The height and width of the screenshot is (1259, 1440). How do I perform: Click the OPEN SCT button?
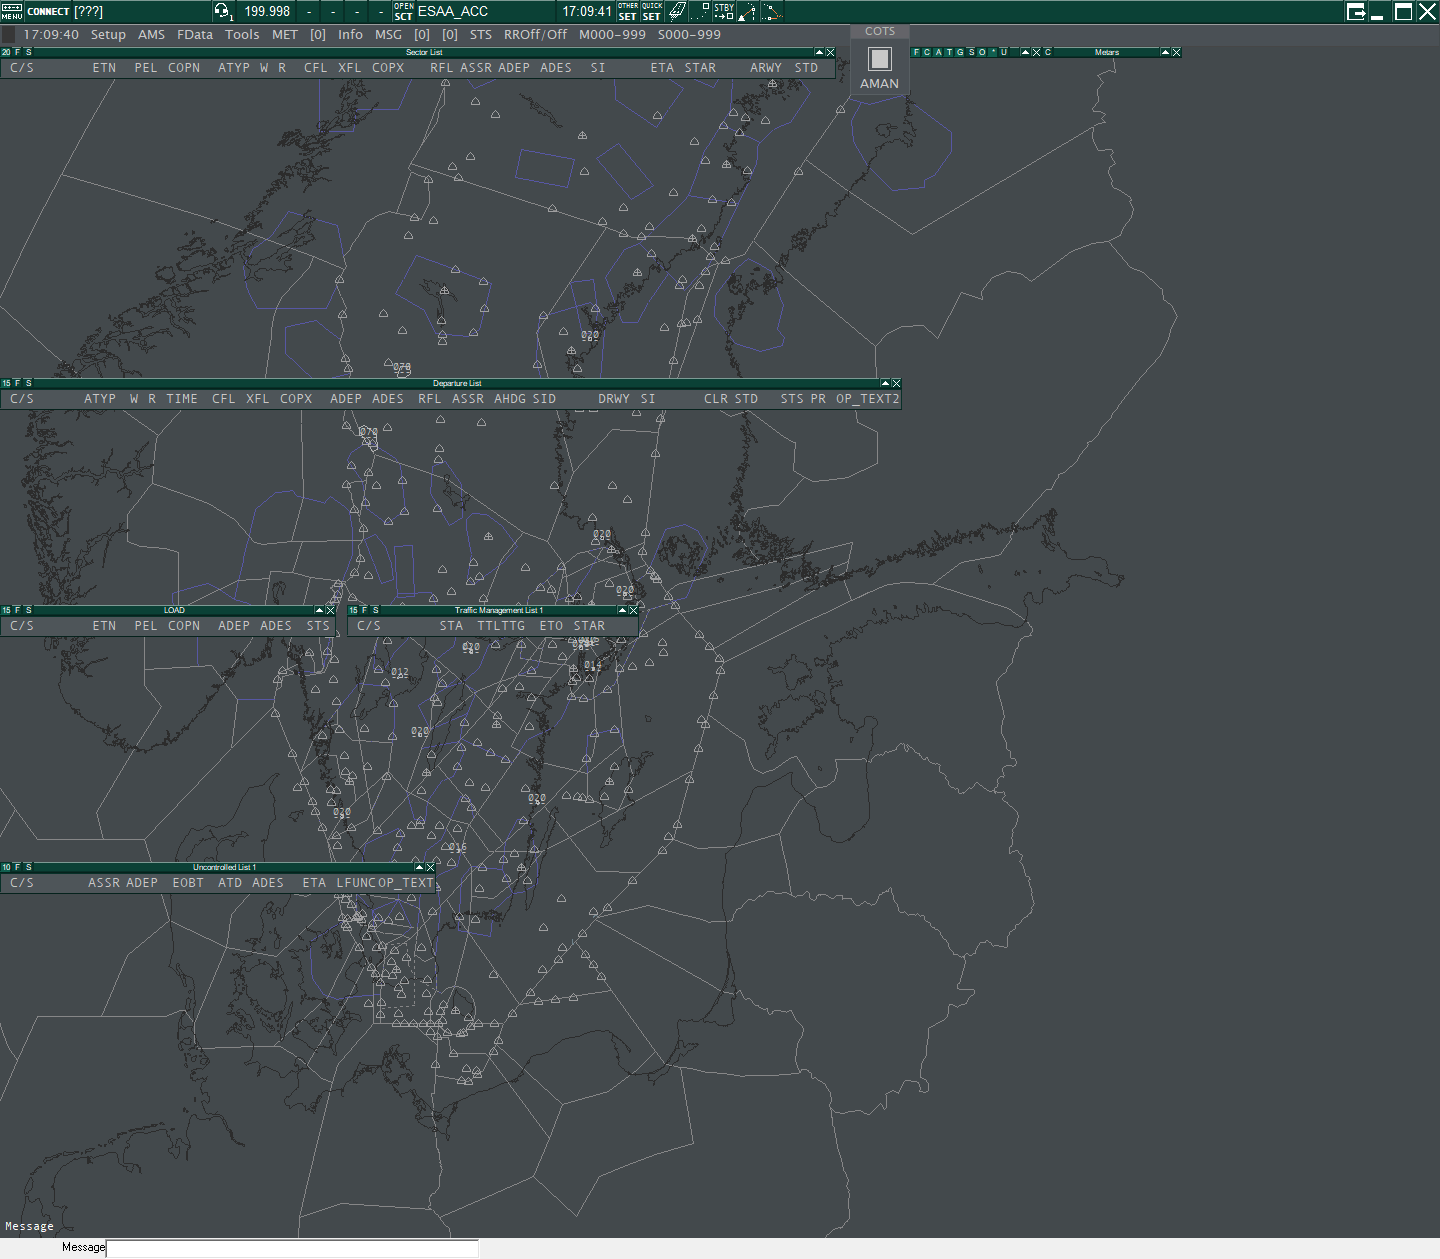point(403,11)
